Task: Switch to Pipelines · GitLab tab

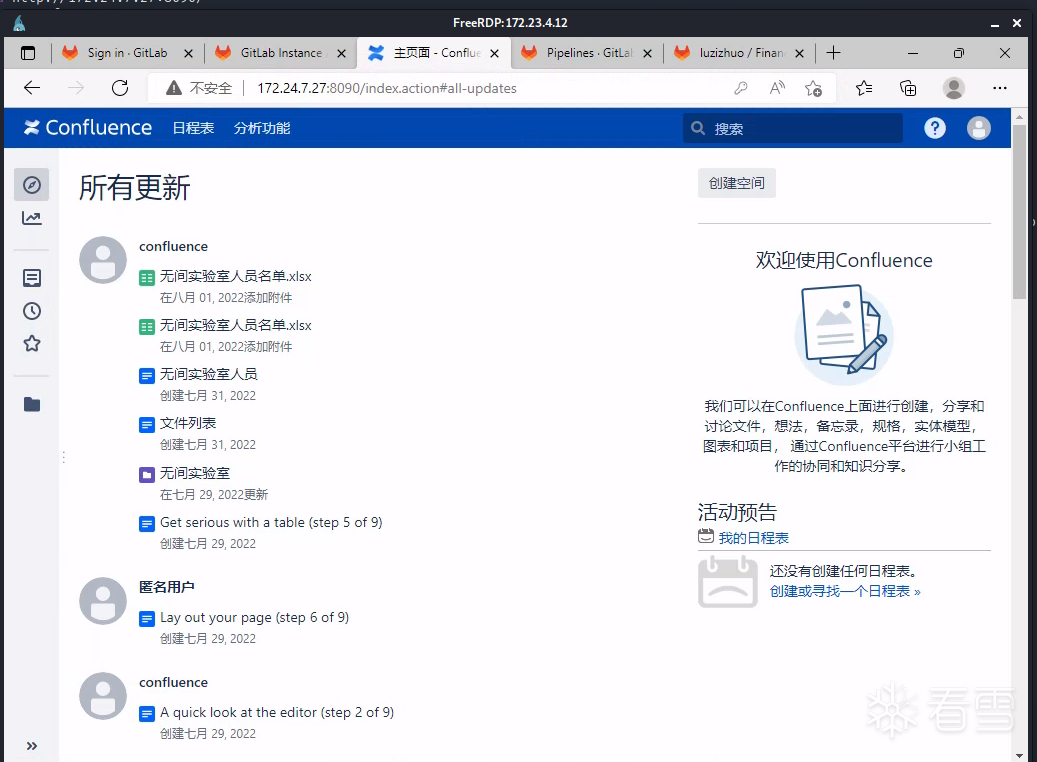Action: pos(589,53)
